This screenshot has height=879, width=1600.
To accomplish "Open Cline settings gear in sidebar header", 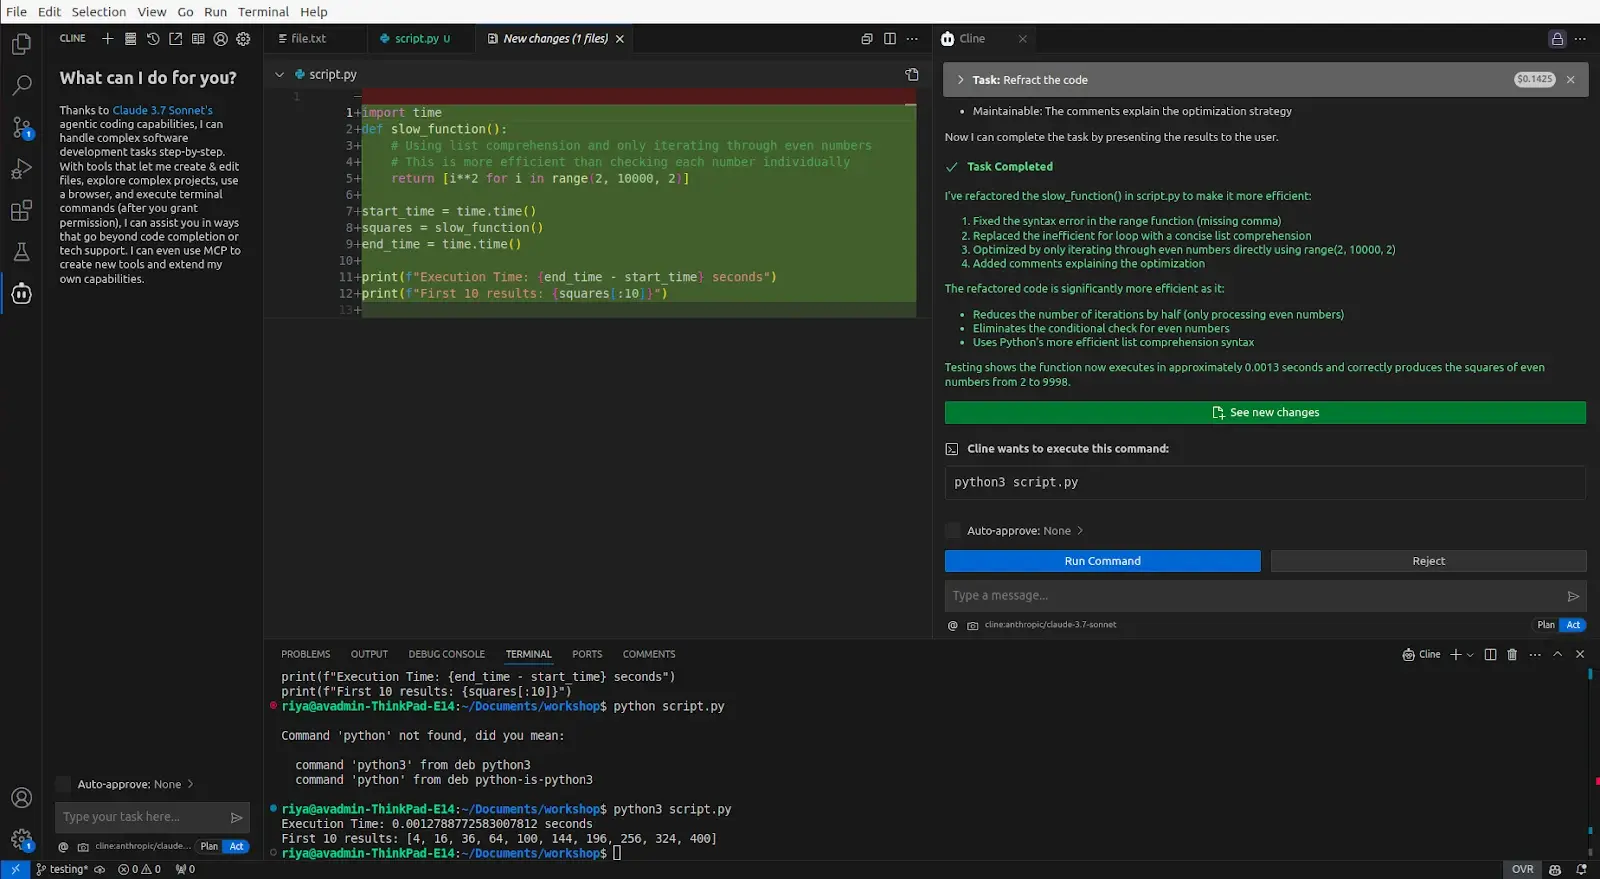I will pos(243,39).
